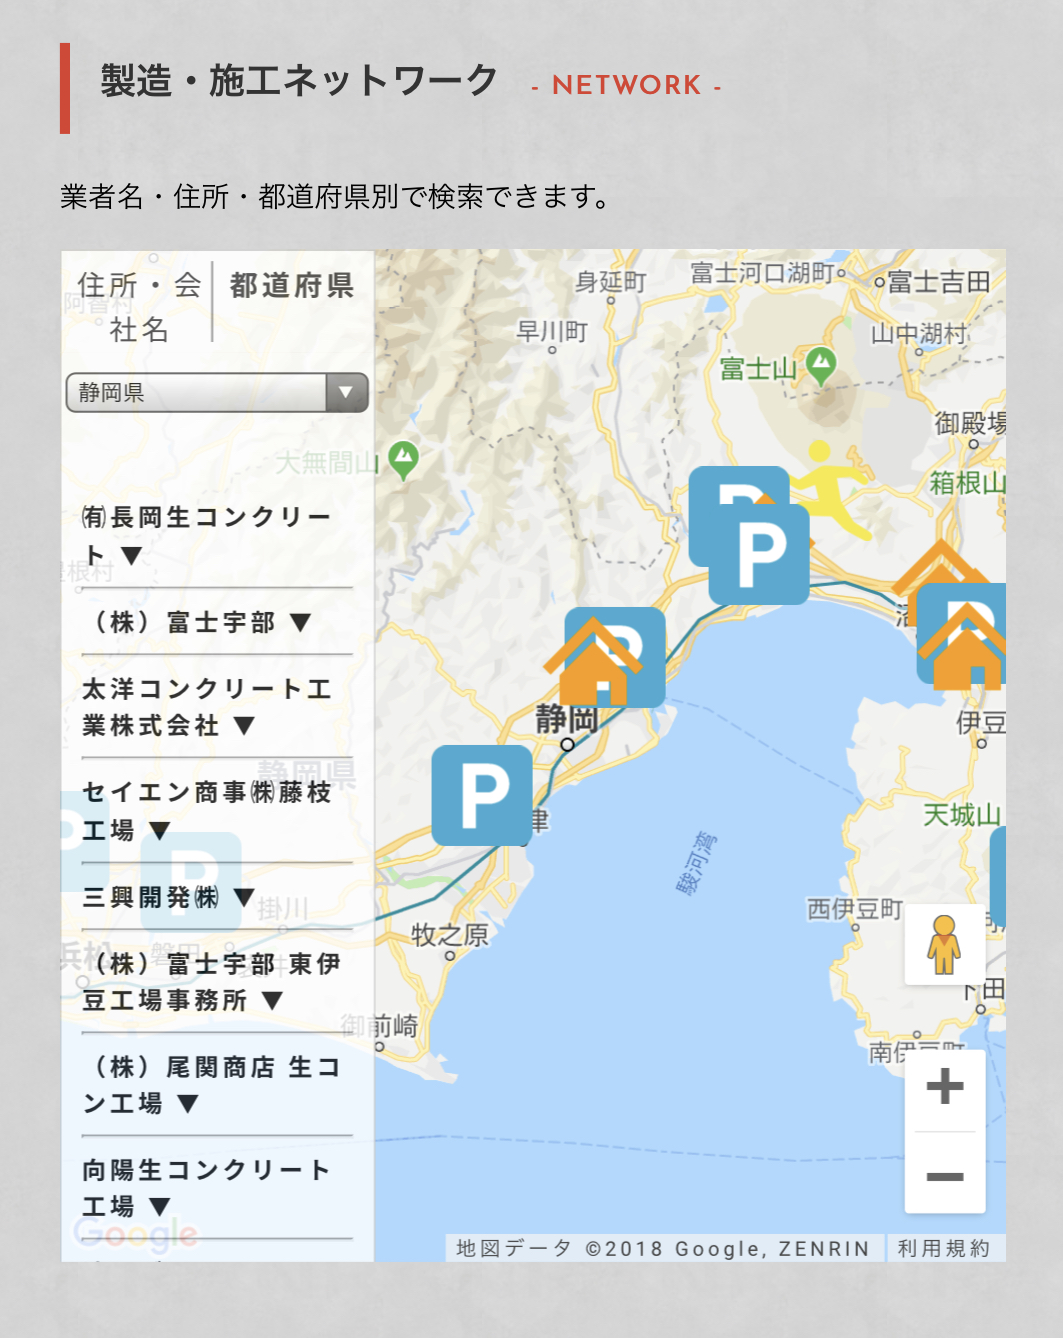Click the 静岡 city label on map

(566, 718)
